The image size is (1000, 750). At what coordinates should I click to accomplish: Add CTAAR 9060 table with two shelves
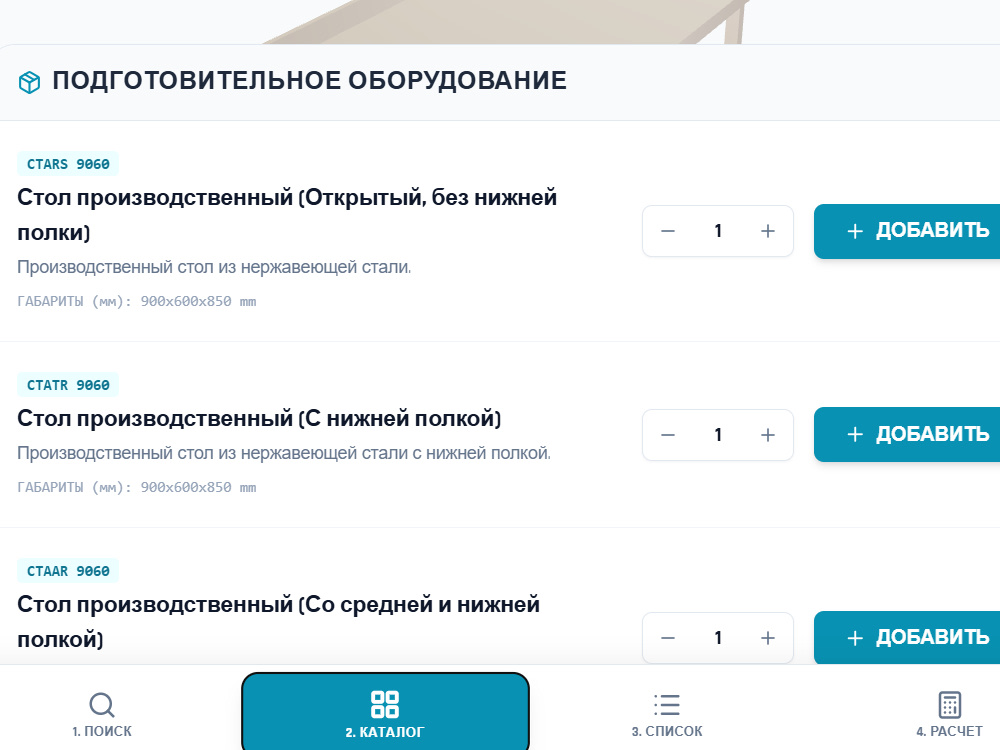(907, 638)
